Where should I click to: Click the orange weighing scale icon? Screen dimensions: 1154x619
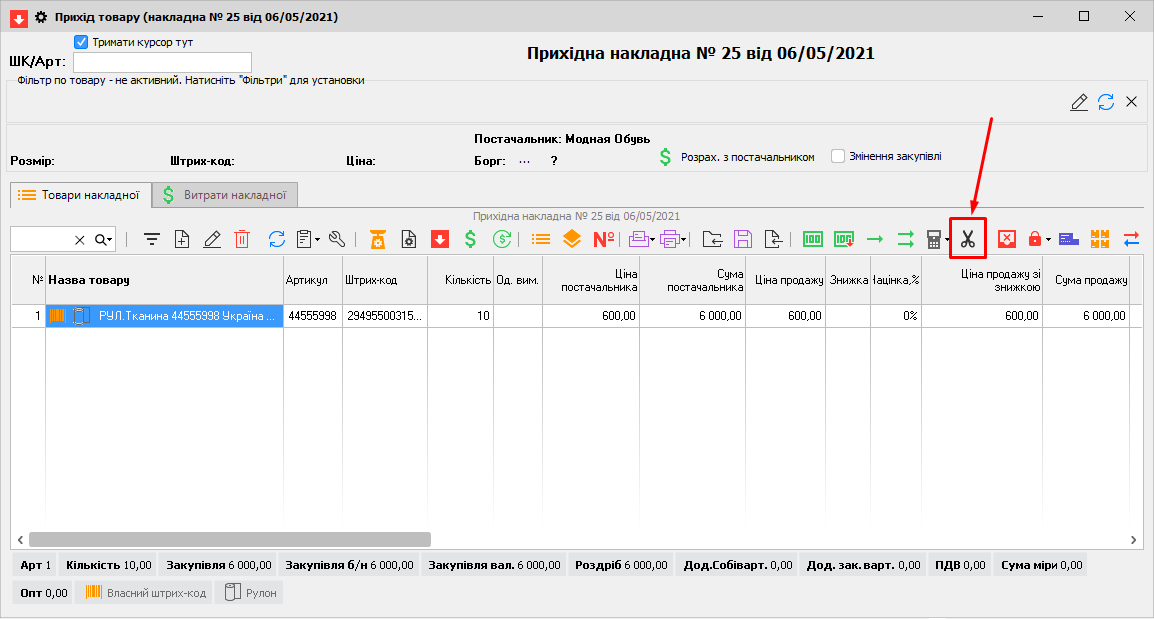378,239
